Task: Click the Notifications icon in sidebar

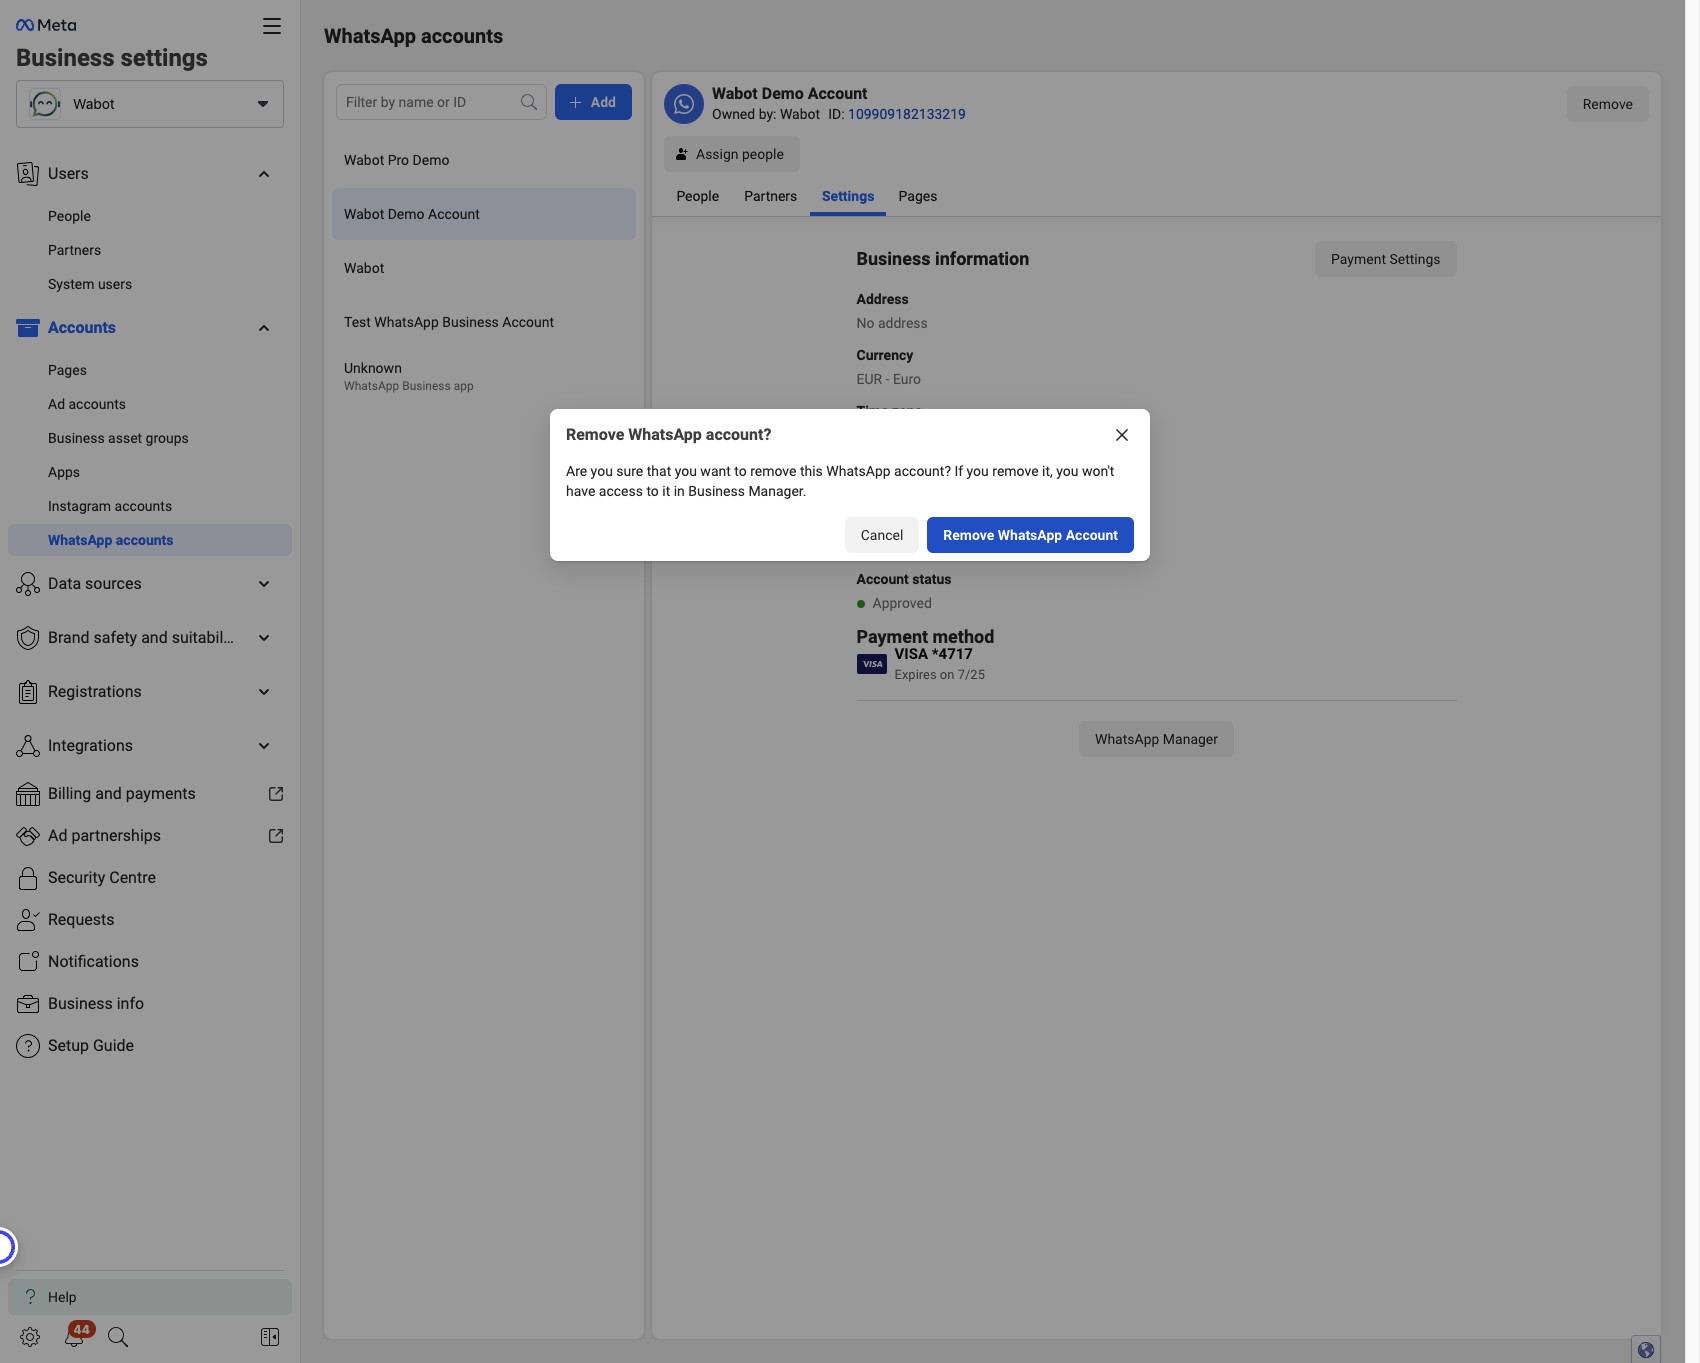Action: tap(28, 962)
